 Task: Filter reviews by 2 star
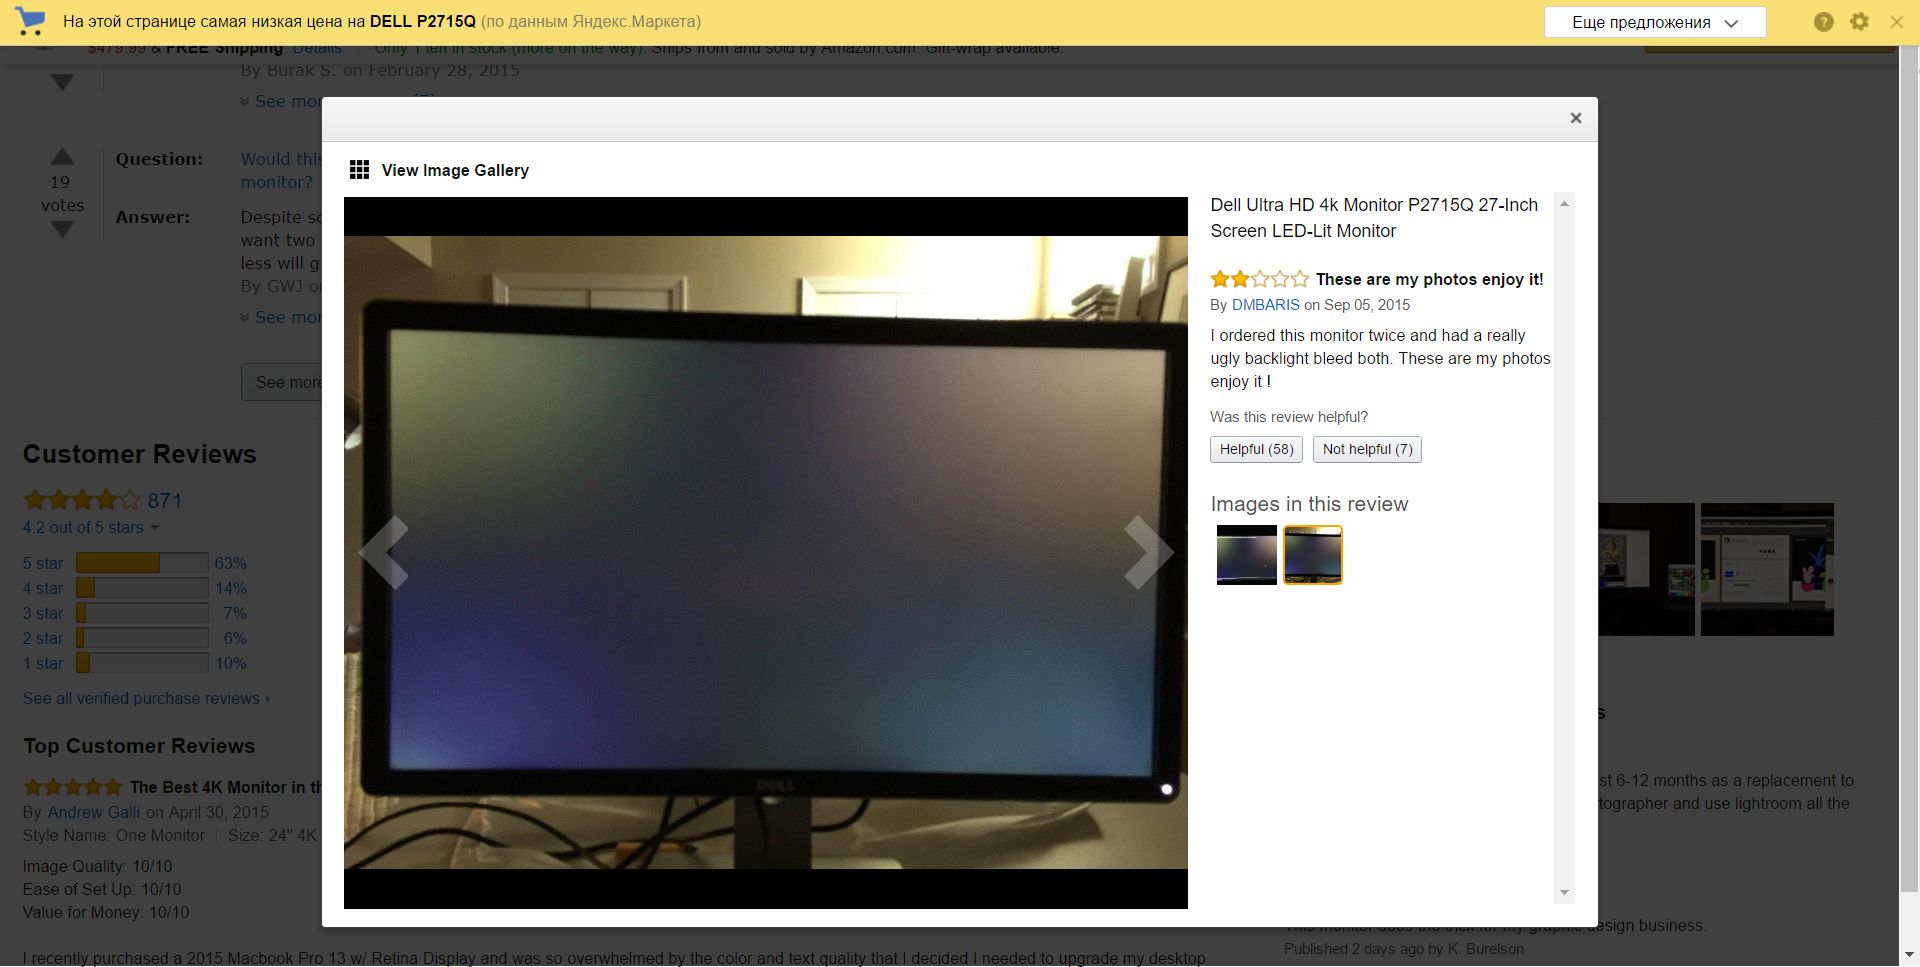point(43,638)
